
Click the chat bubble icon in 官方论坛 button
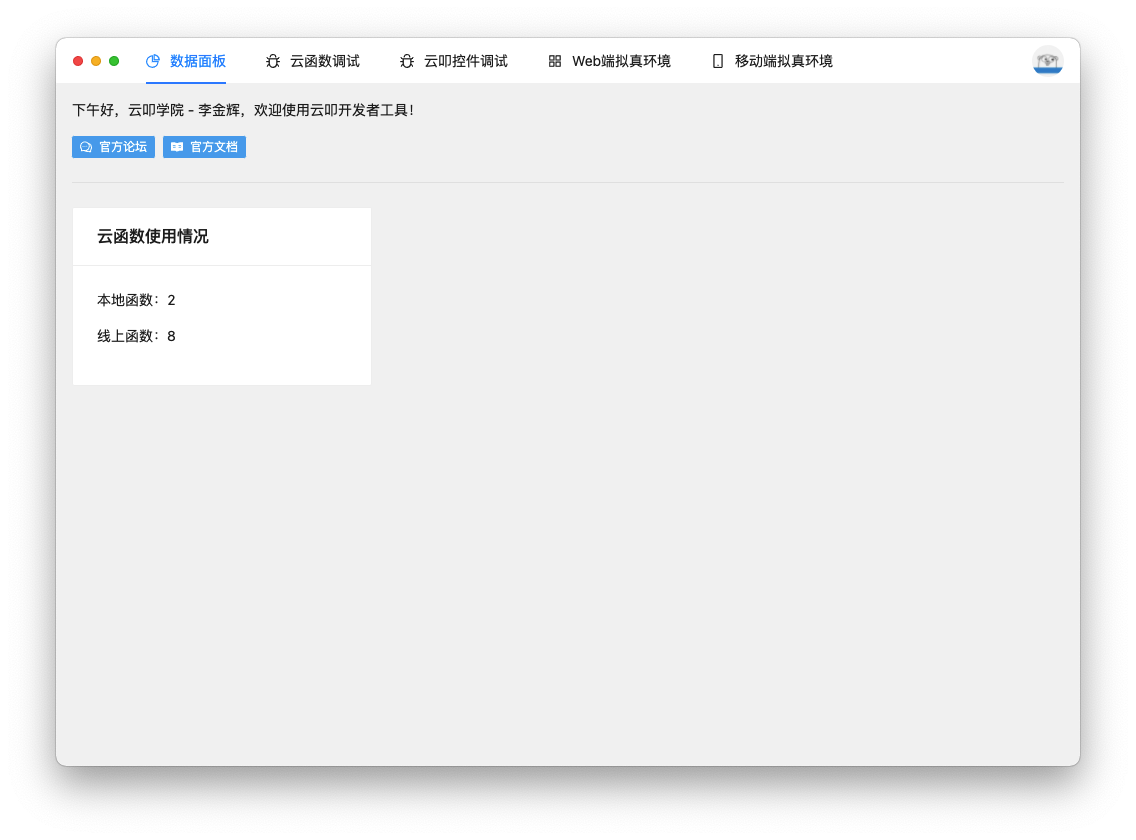(86, 146)
